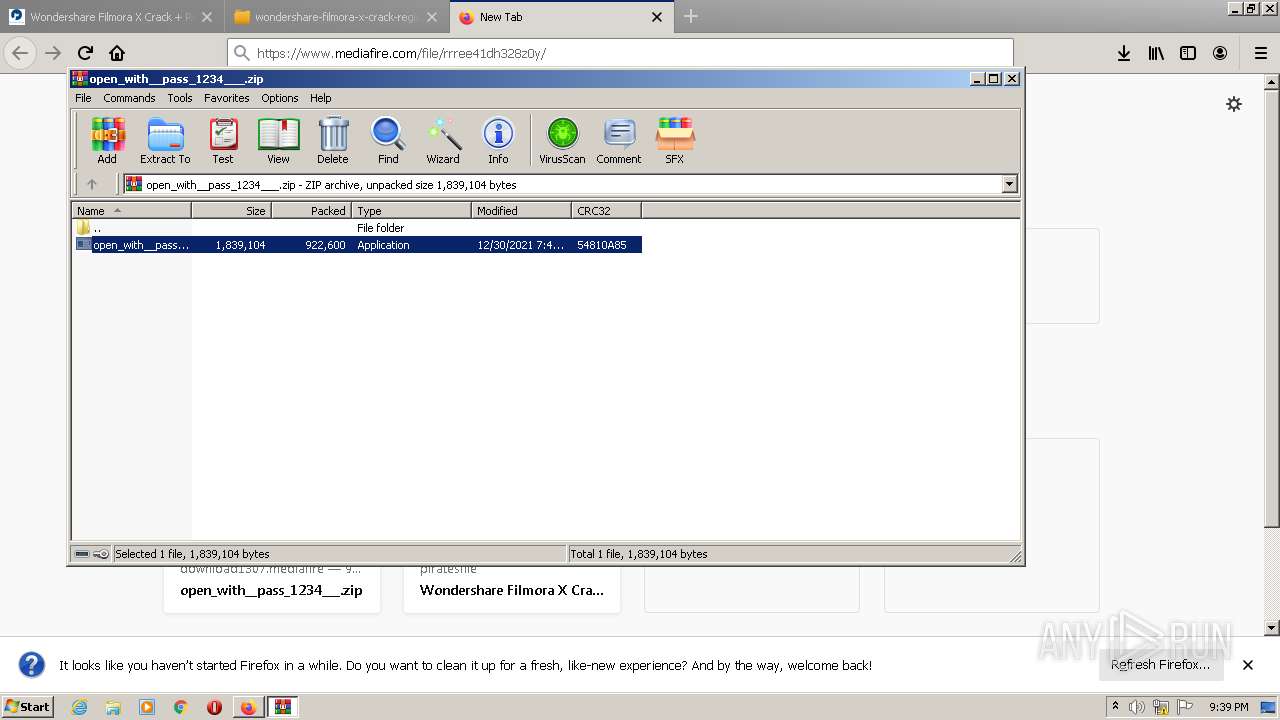Click the taskbar clock showing 9:39 PM

point(1229,707)
